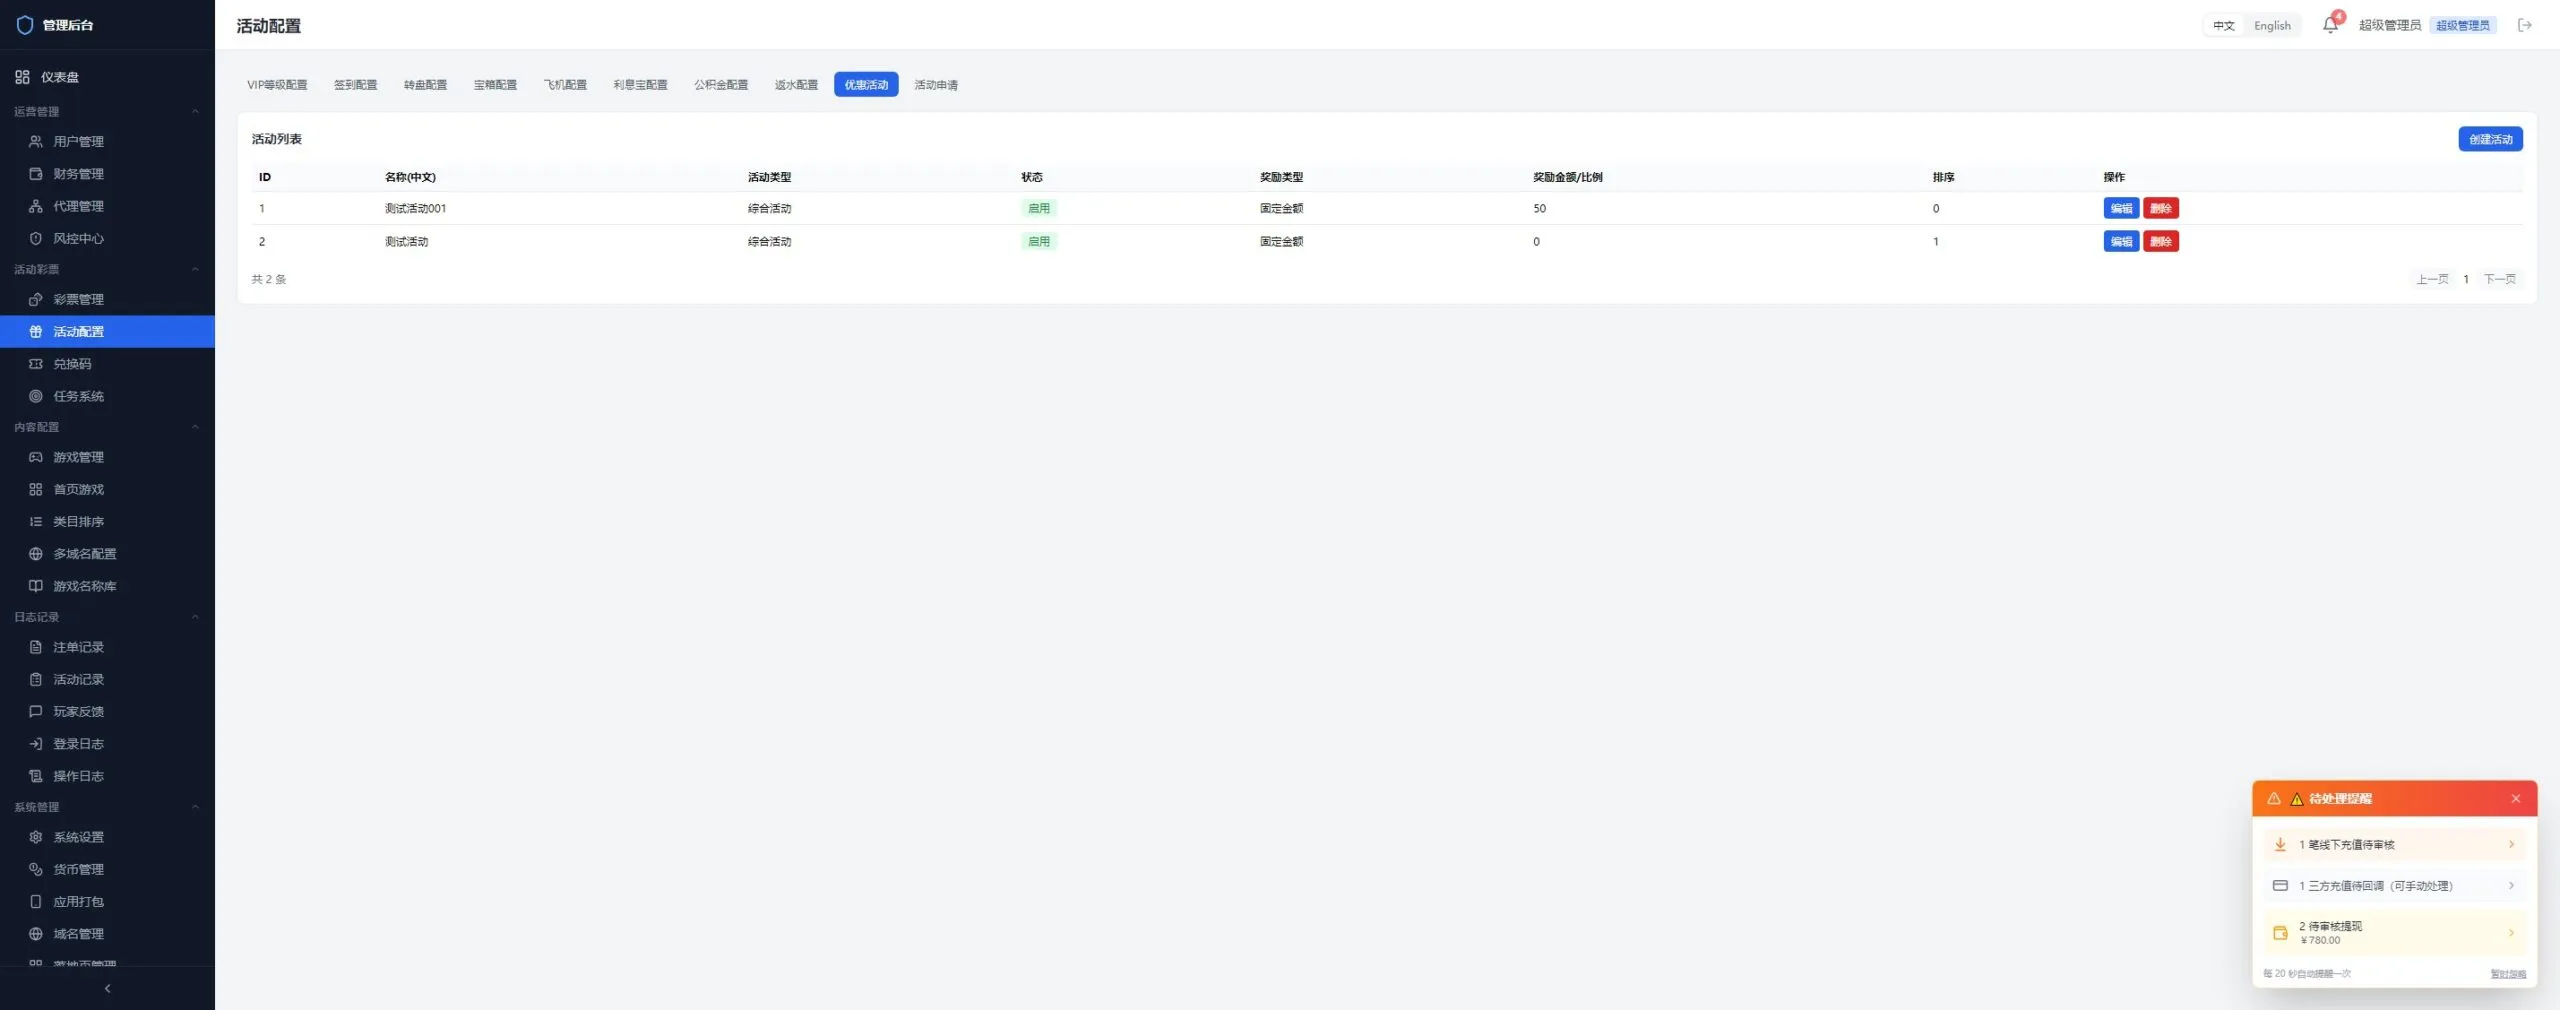Collapse the 运营管理 sidebar section
This screenshot has width=2560, height=1010.
[x=195, y=112]
